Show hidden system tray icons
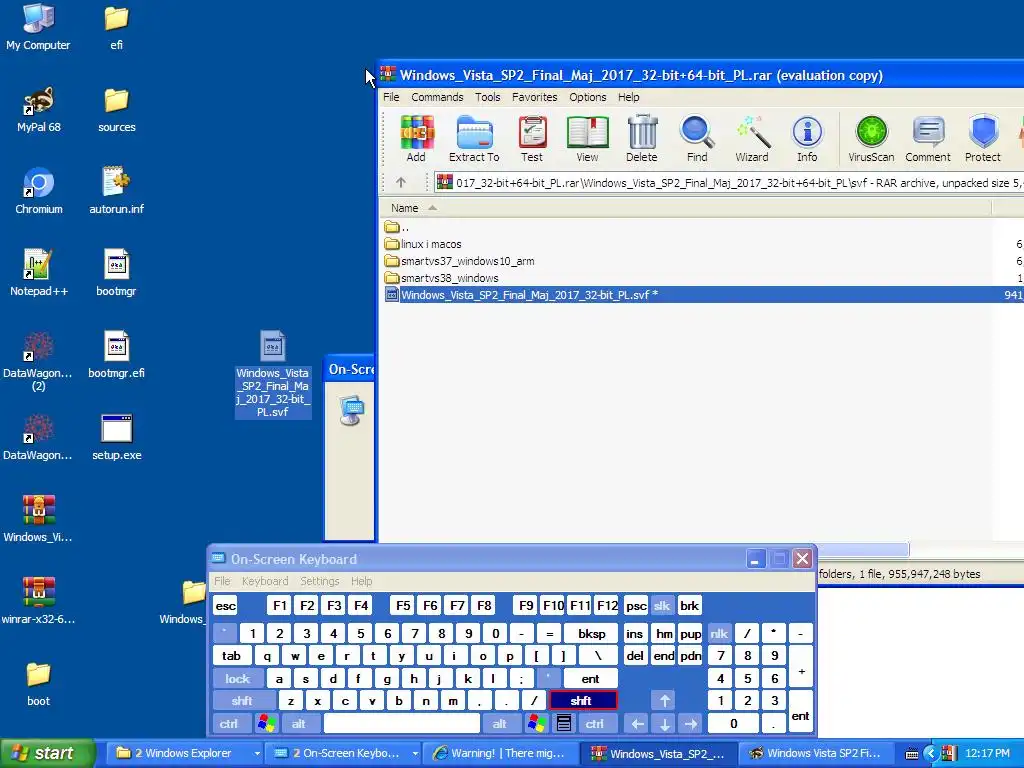The width and height of the screenshot is (1024, 768). click(x=931, y=753)
